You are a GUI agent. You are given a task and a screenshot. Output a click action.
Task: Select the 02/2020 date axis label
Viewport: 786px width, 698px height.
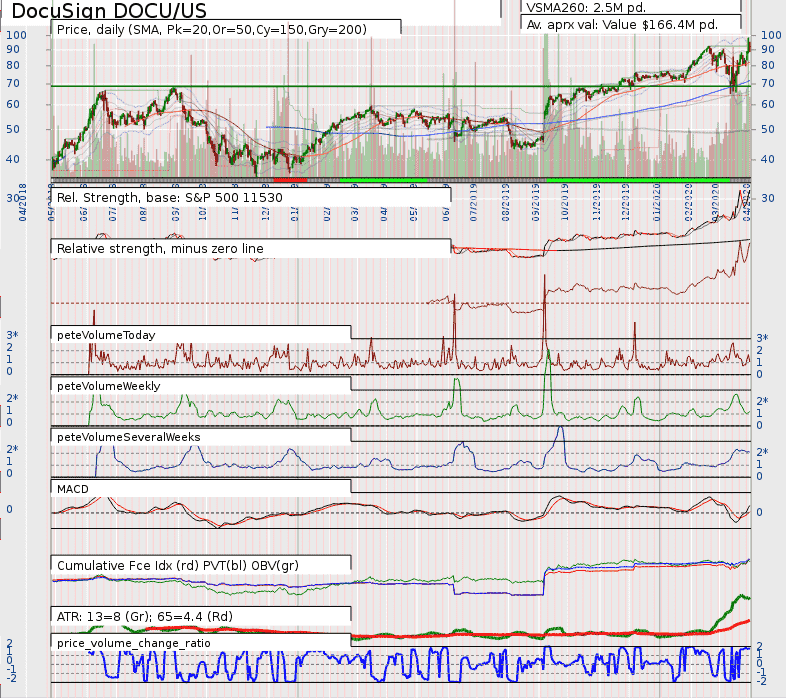[x=688, y=203]
